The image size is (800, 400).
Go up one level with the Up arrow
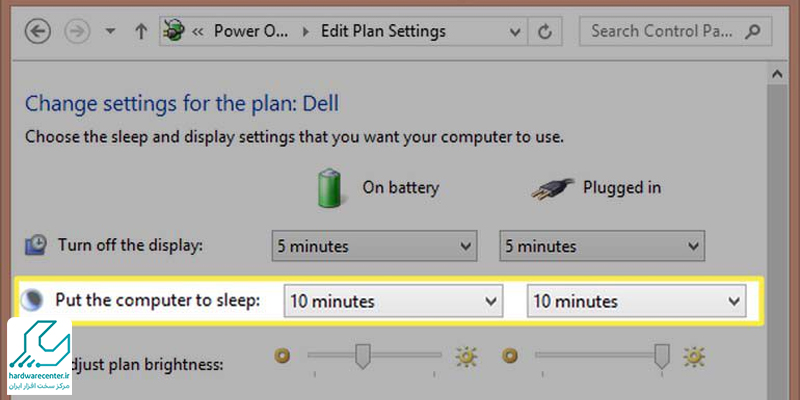tap(141, 32)
